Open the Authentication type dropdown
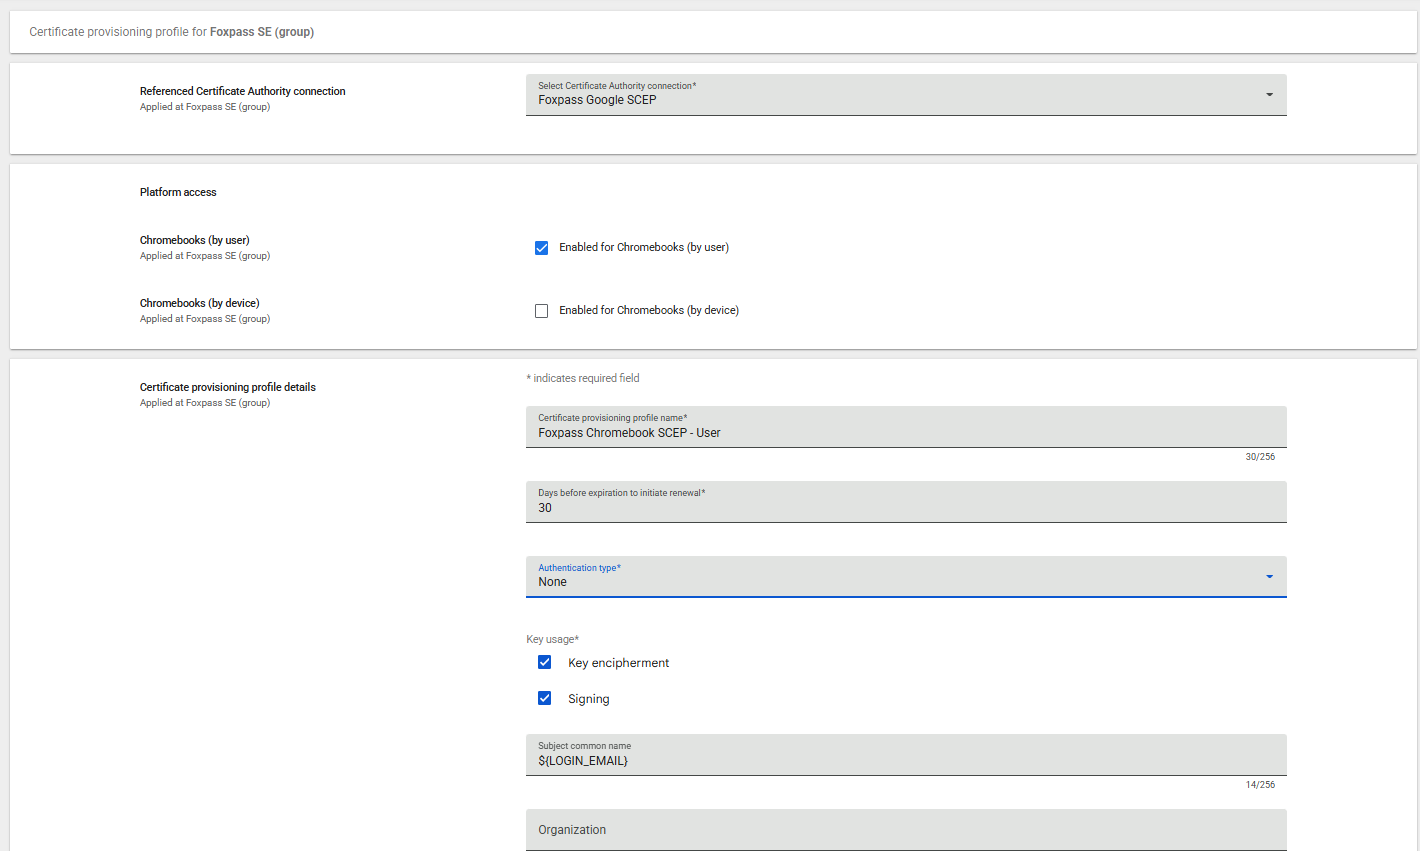Viewport: 1420px width, 851px height. click(x=906, y=577)
